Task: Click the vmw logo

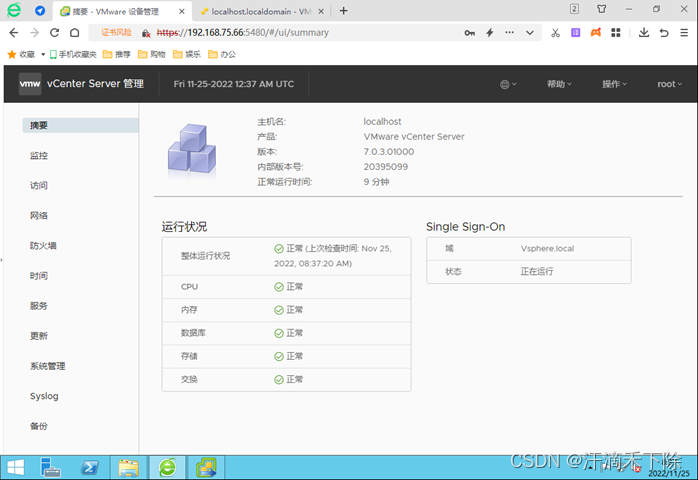Action: coord(30,84)
